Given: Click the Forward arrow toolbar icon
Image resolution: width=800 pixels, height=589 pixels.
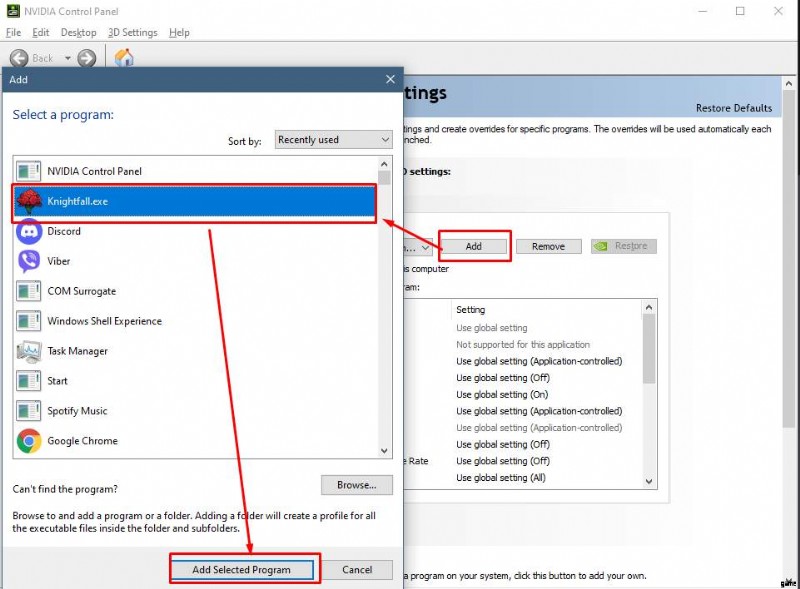Looking at the screenshot, I should (x=87, y=58).
